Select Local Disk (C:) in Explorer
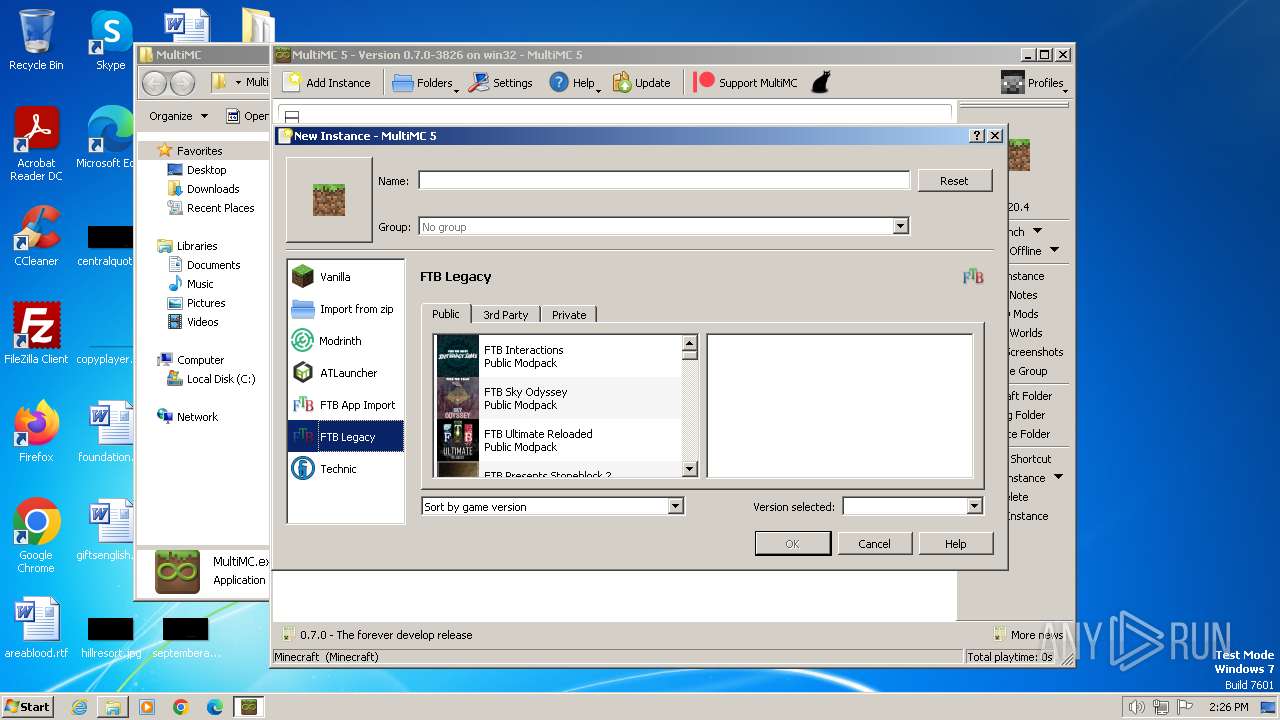This screenshot has width=1280, height=720. [220, 379]
